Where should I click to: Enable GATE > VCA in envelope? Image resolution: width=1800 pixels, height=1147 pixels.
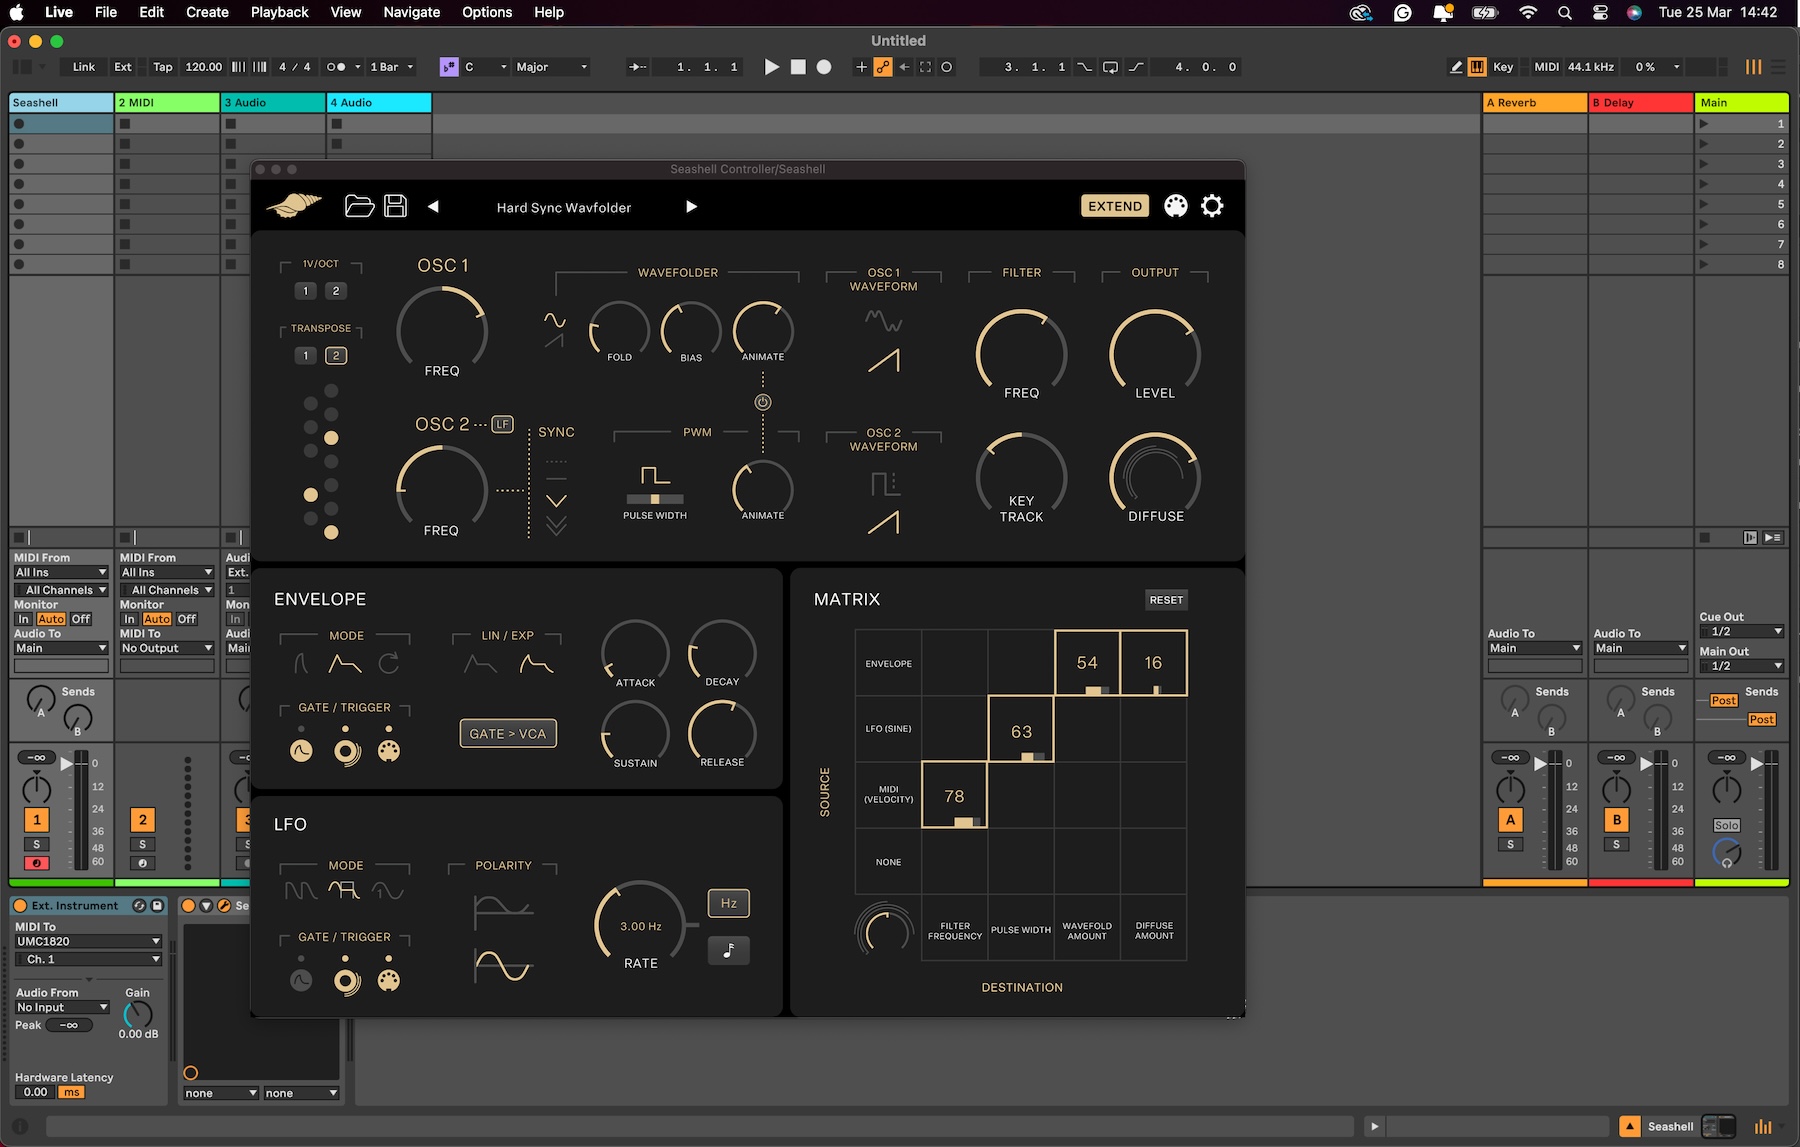(x=508, y=734)
